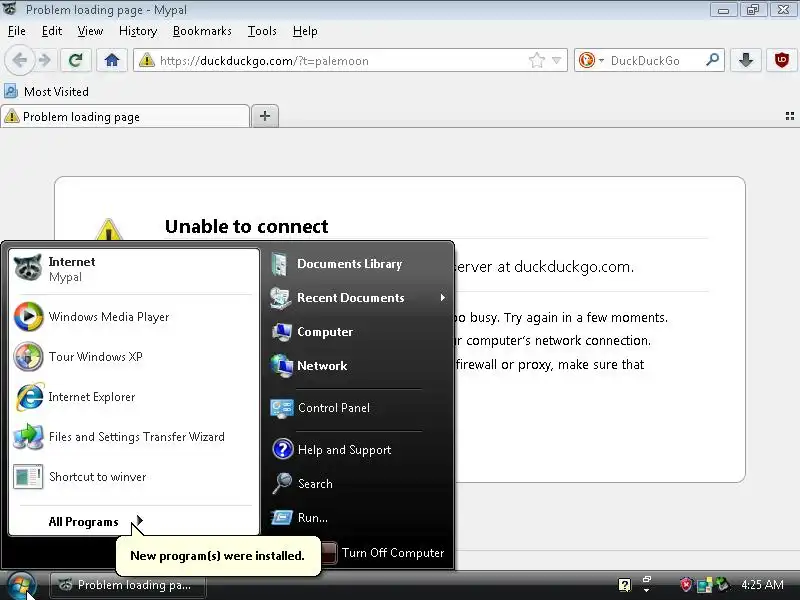Open Files and Settings Transfer Wizard
The height and width of the screenshot is (600, 800).
134,437
